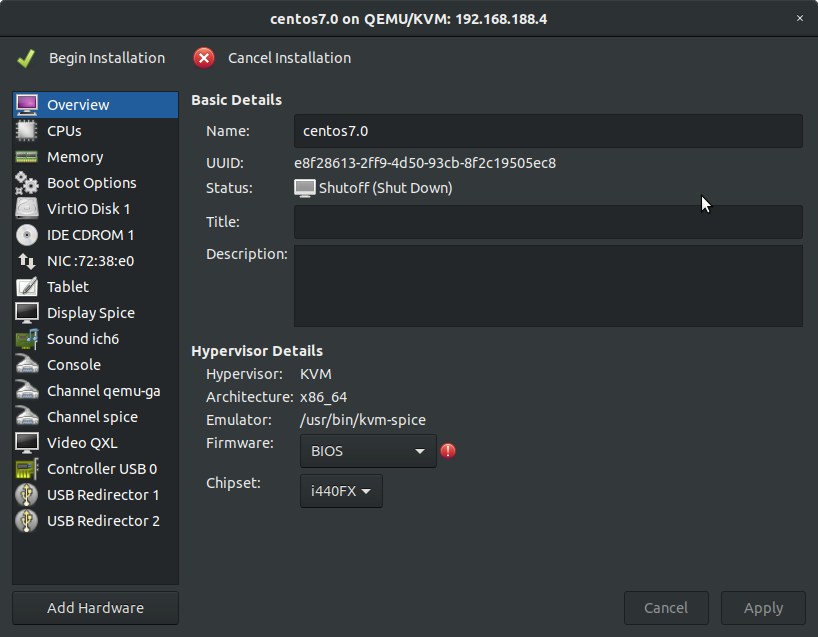Image resolution: width=818 pixels, height=637 pixels.
Task: Go to the Display Spice entry
Action: coord(90,313)
